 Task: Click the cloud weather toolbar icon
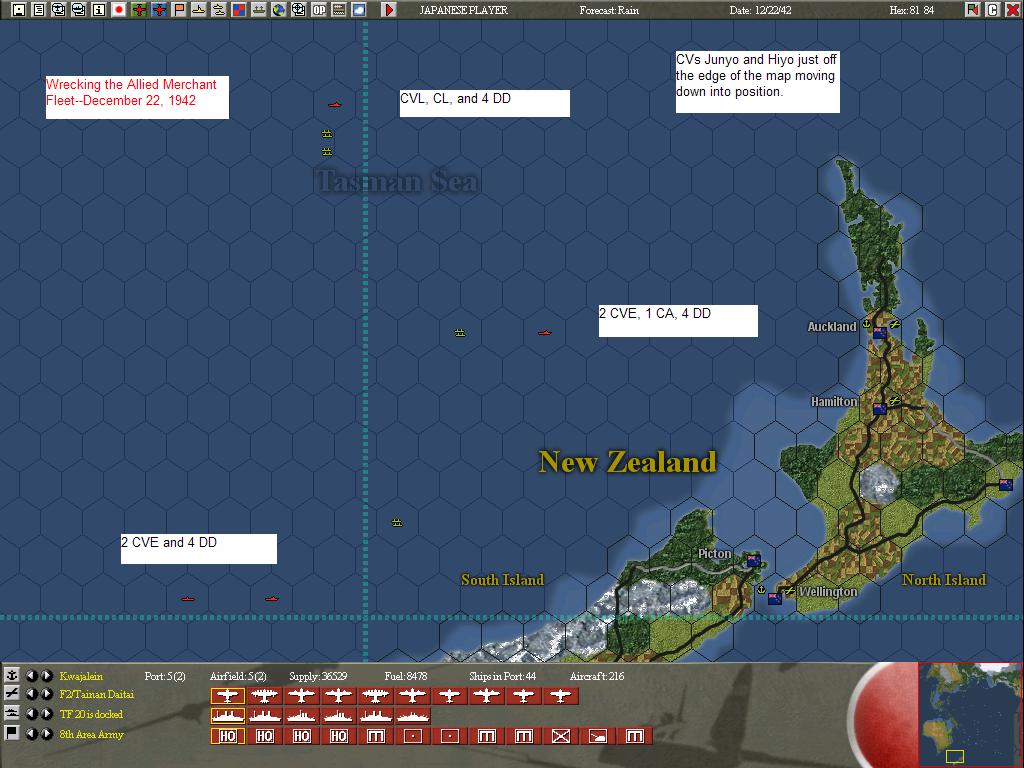pyautogui.click(x=359, y=10)
